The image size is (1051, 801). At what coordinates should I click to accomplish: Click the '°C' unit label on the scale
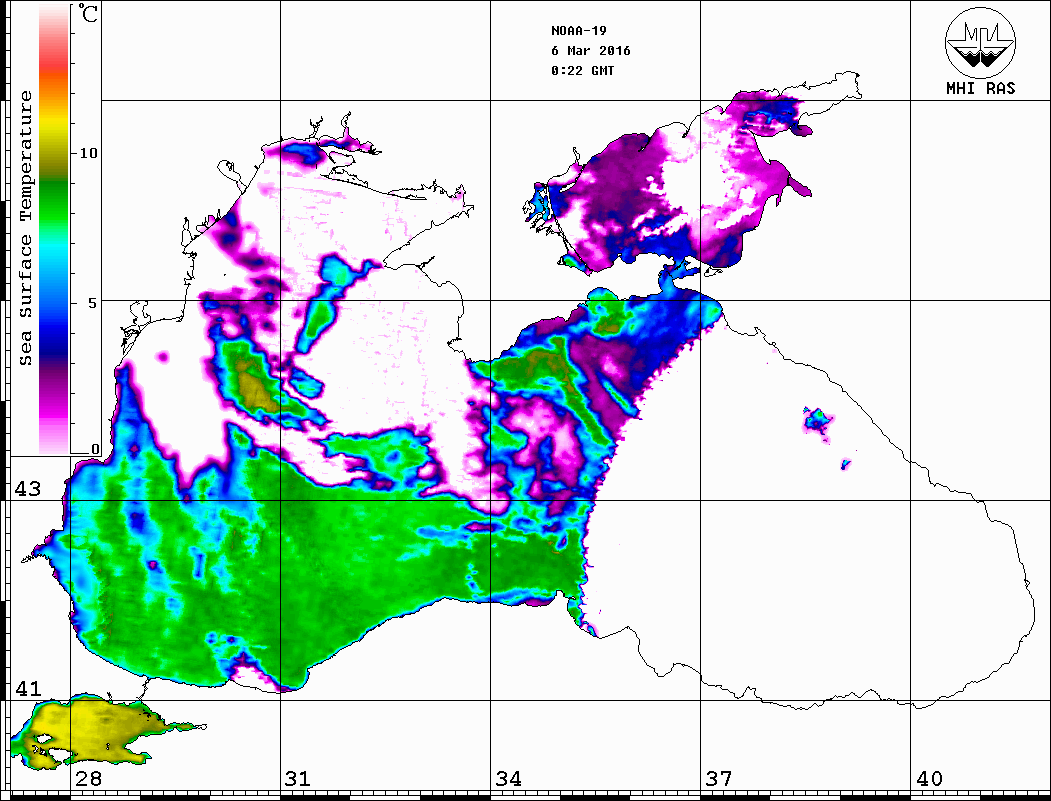pos(88,13)
